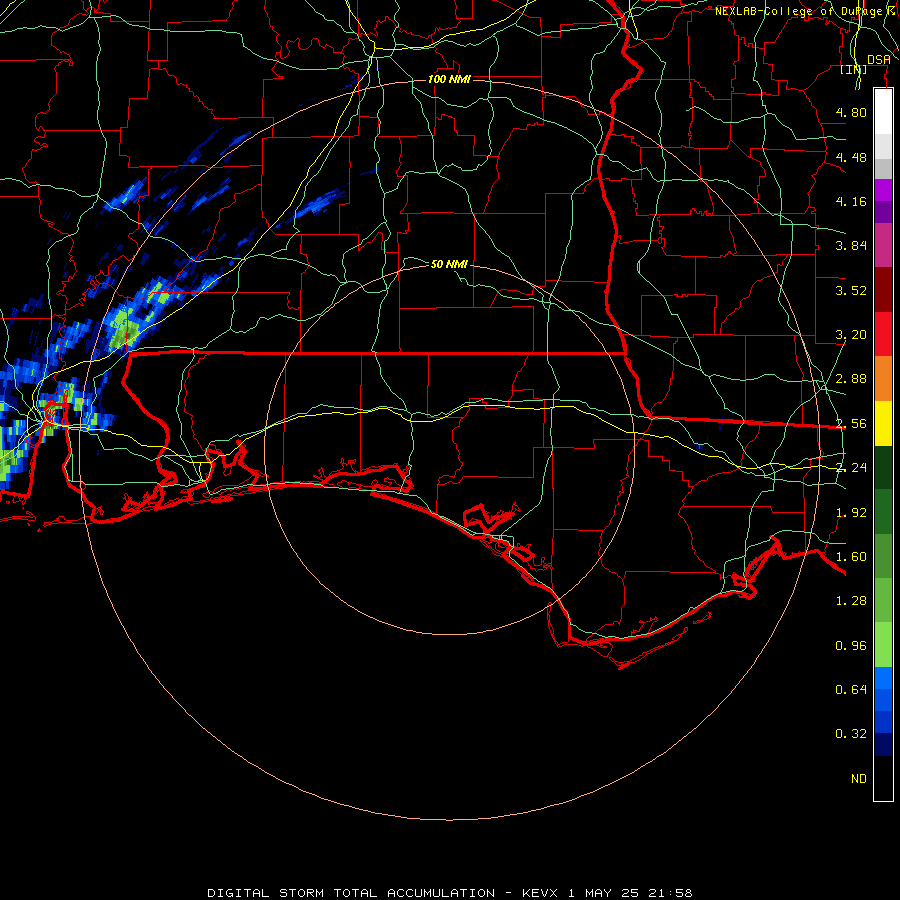Click the yellow legend swatch
This screenshot has height=900, width=900.
(x=883, y=424)
